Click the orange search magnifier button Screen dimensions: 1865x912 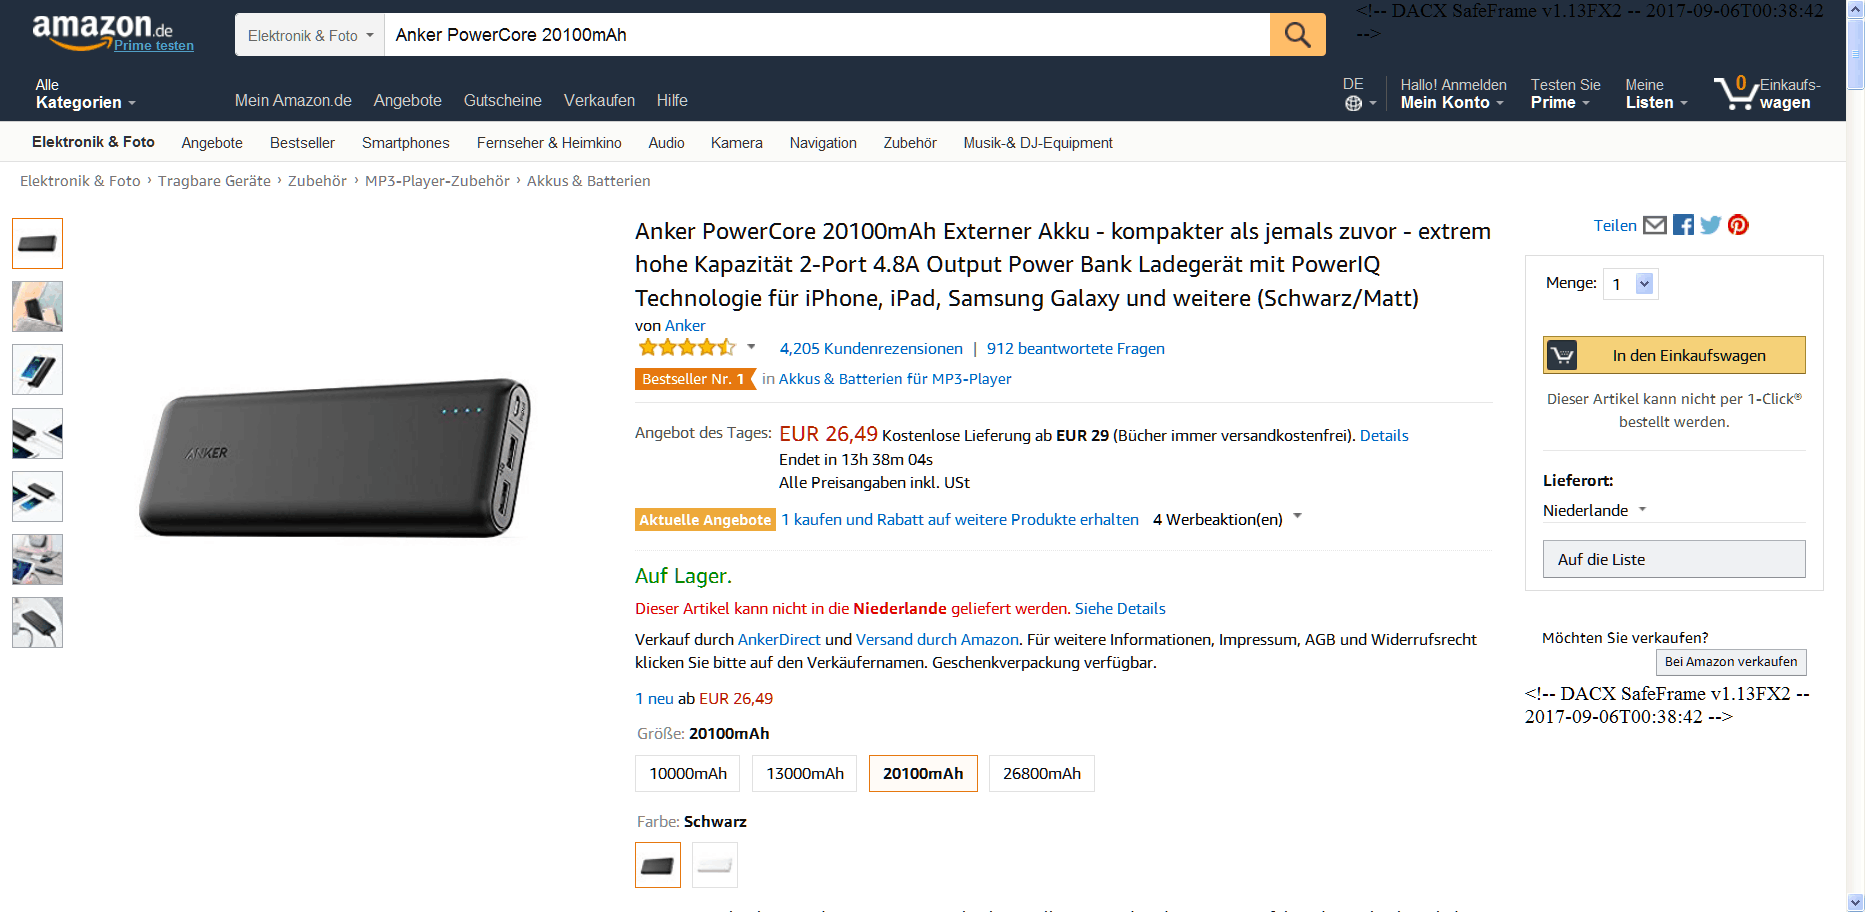click(1297, 35)
